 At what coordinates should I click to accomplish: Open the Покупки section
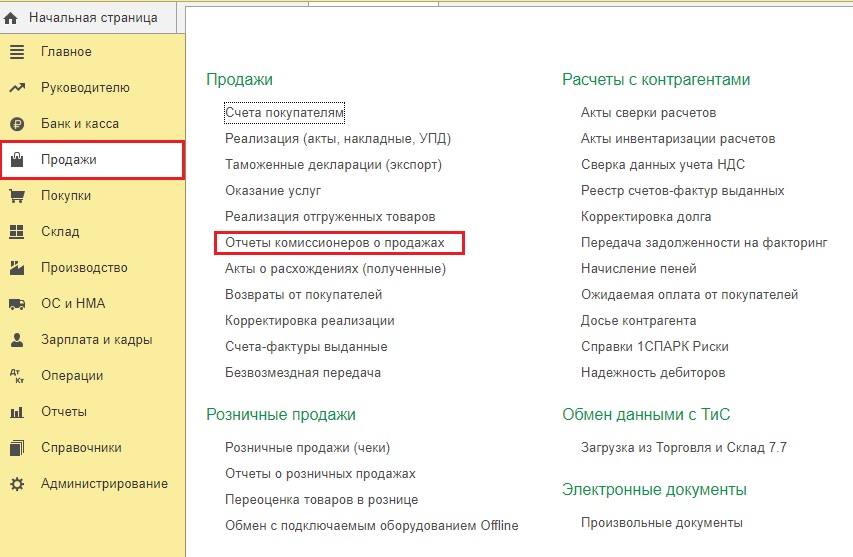(92, 196)
